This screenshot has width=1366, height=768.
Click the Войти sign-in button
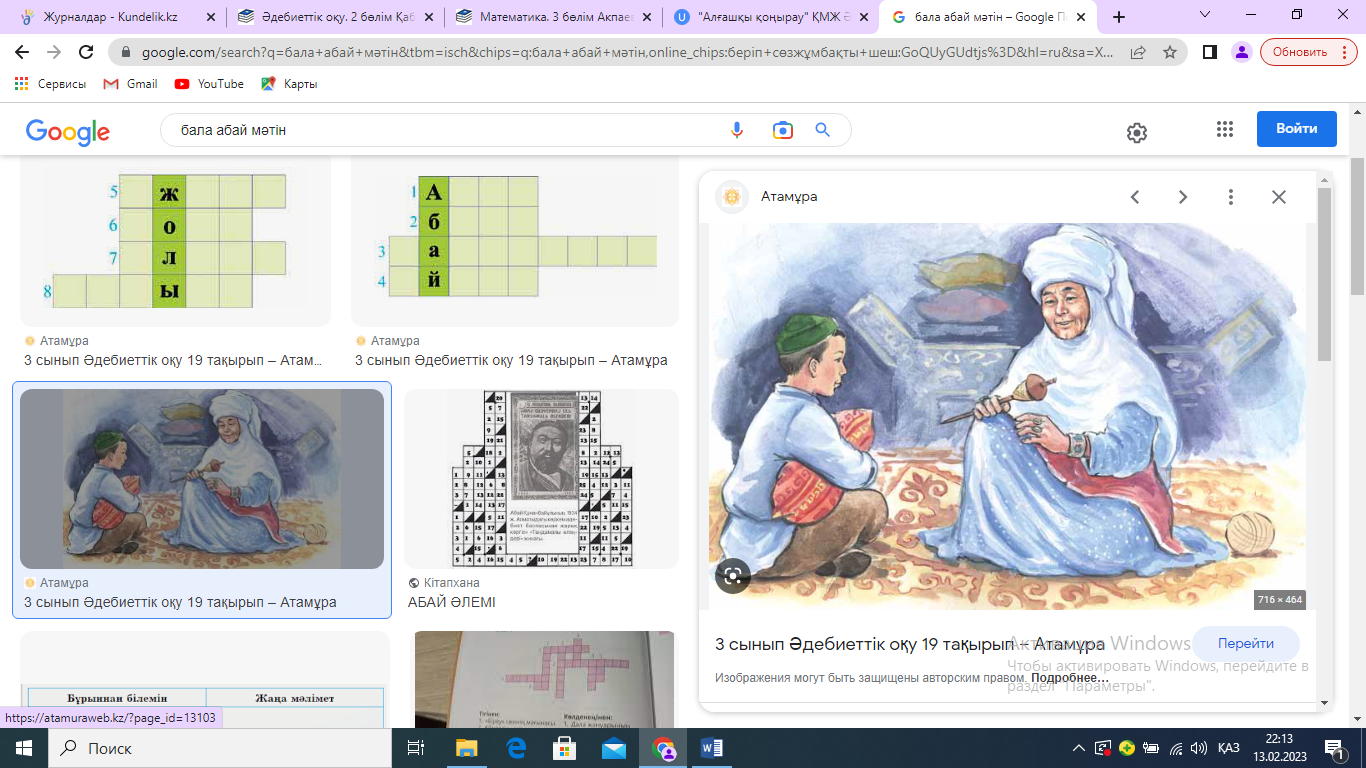coord(1297,129)
